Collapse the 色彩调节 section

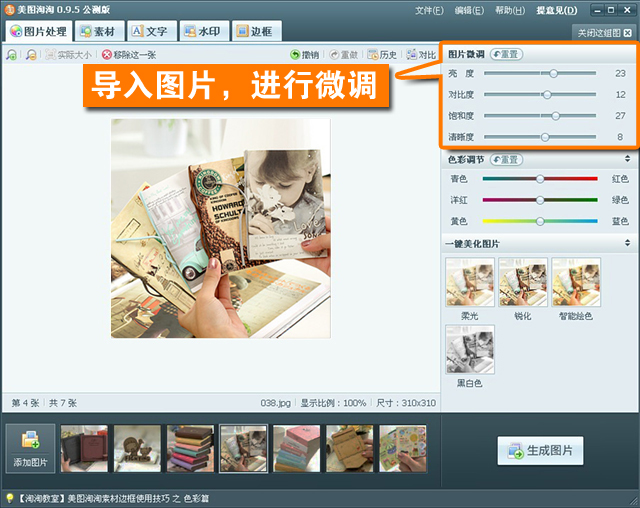click(x=627, y=159)
